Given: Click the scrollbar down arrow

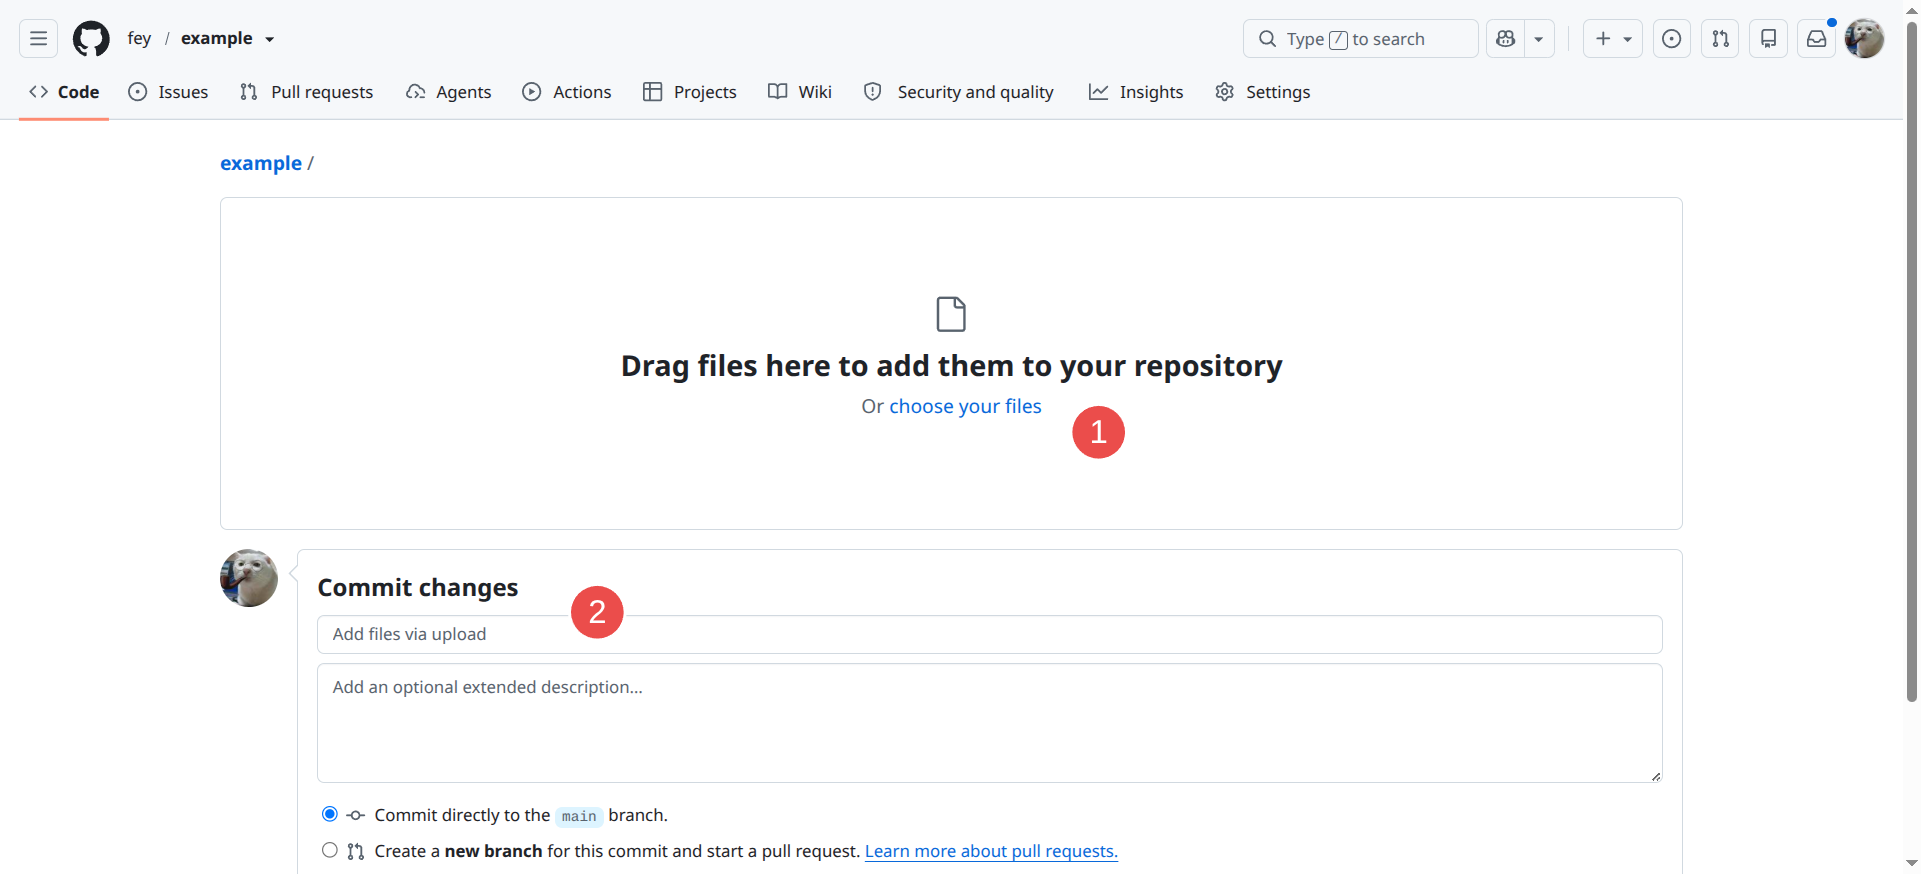Looking at the screenshot, I should tap(1911, 863).
